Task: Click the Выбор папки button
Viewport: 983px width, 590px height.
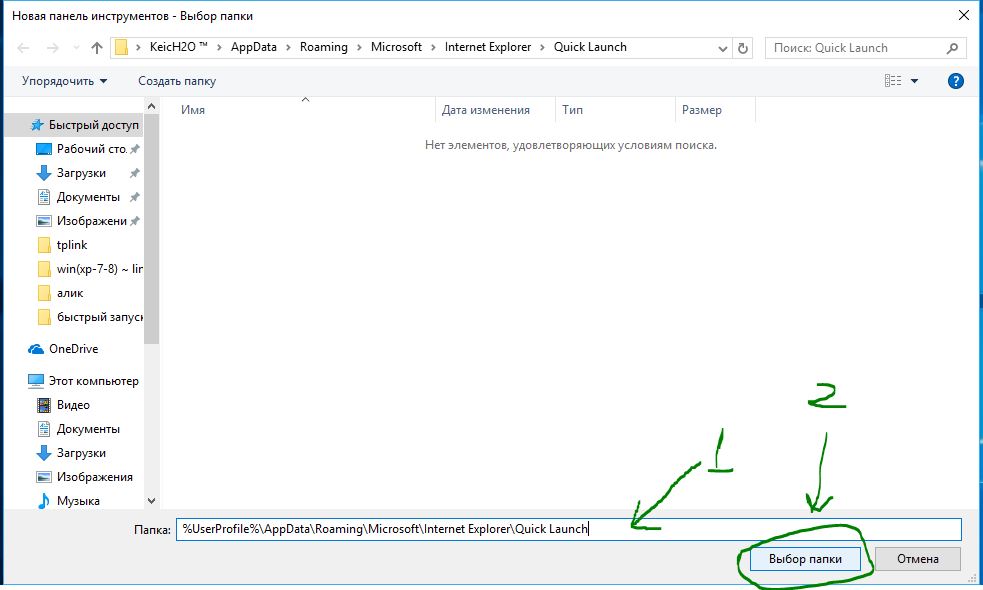Action: pos(805,559)
